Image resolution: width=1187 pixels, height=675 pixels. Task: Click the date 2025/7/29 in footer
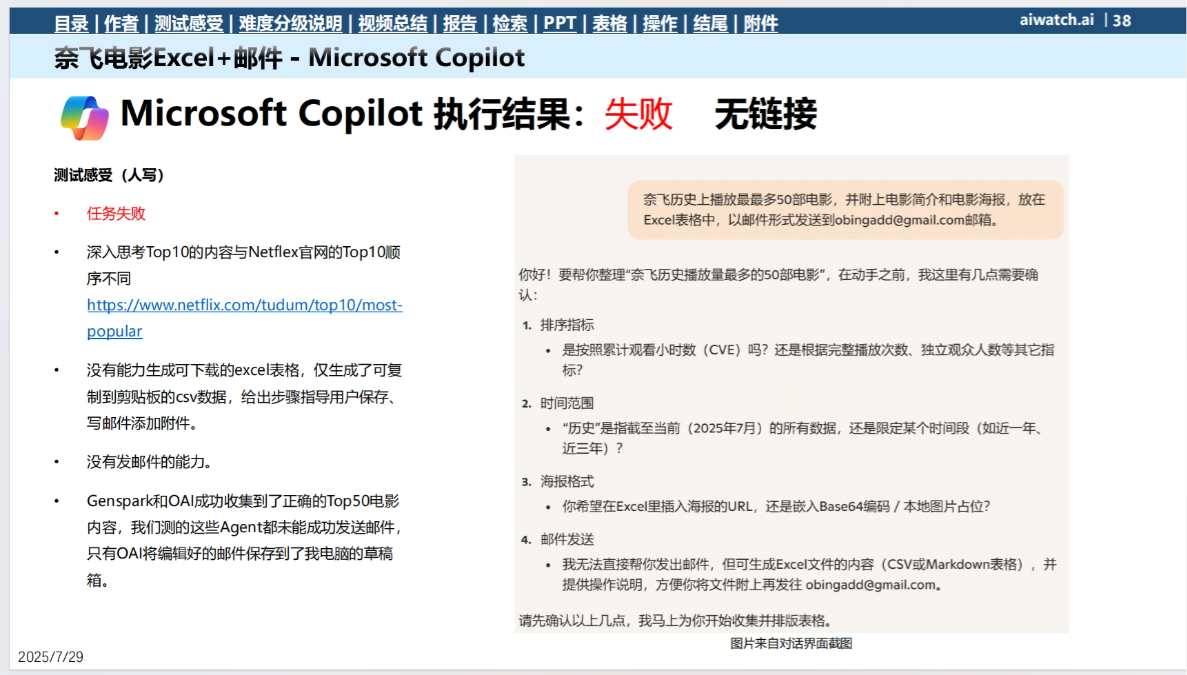coord(51,657)
